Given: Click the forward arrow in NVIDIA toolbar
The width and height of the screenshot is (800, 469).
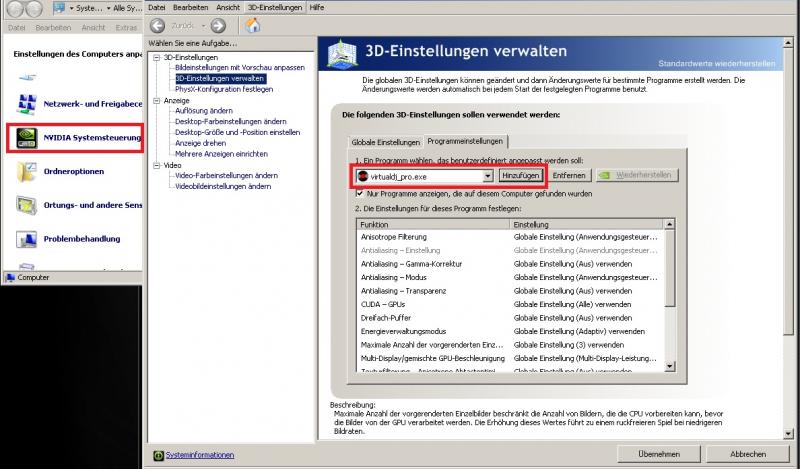Looking at the screenshot, I should point(218,26).
